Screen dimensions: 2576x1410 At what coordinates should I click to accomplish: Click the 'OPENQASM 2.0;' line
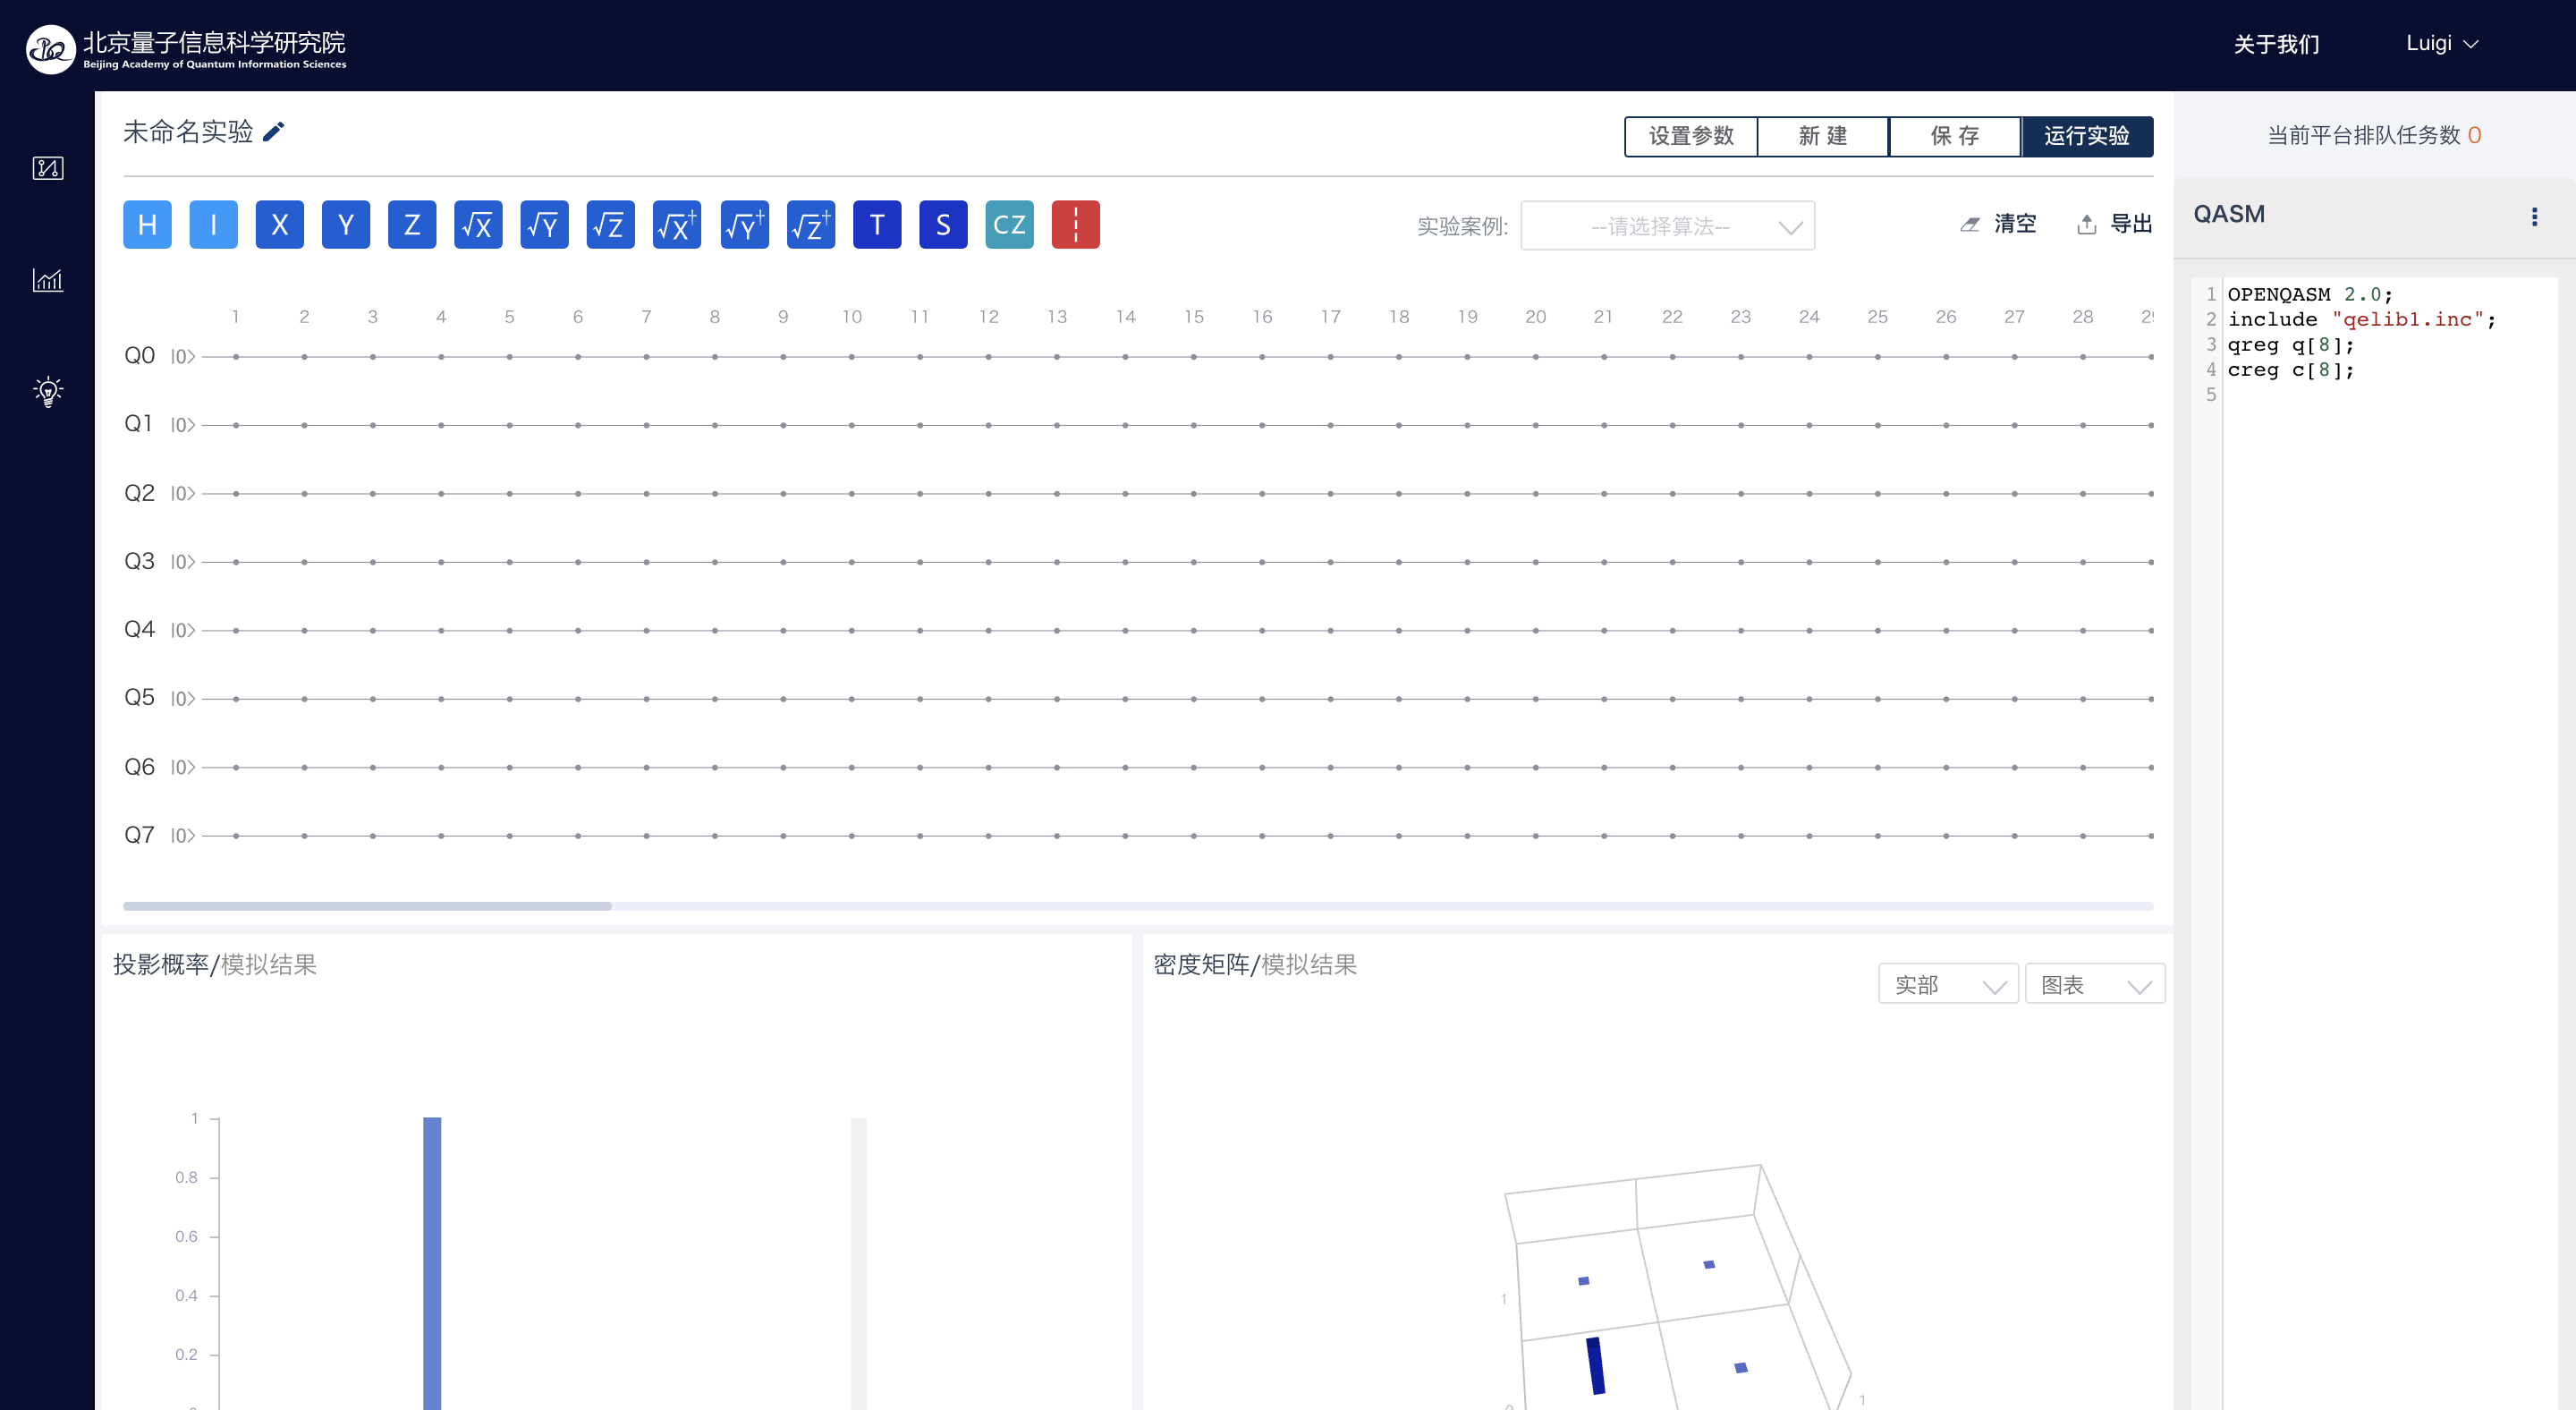2310,294
